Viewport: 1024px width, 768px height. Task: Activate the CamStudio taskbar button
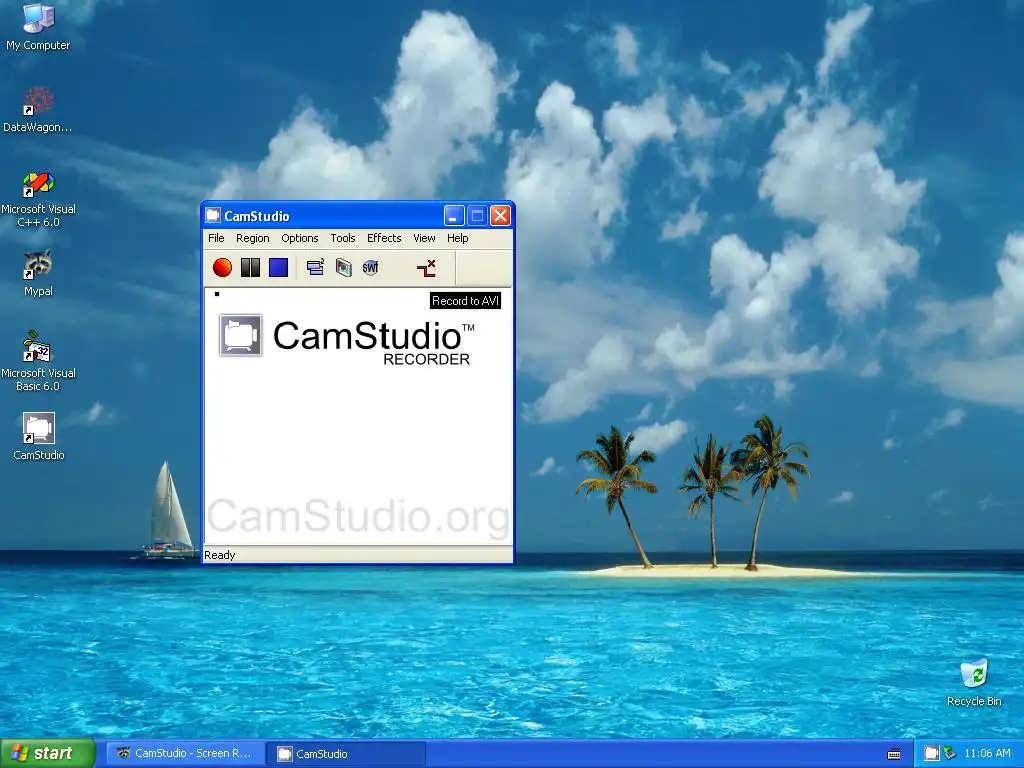coord(347,754)
